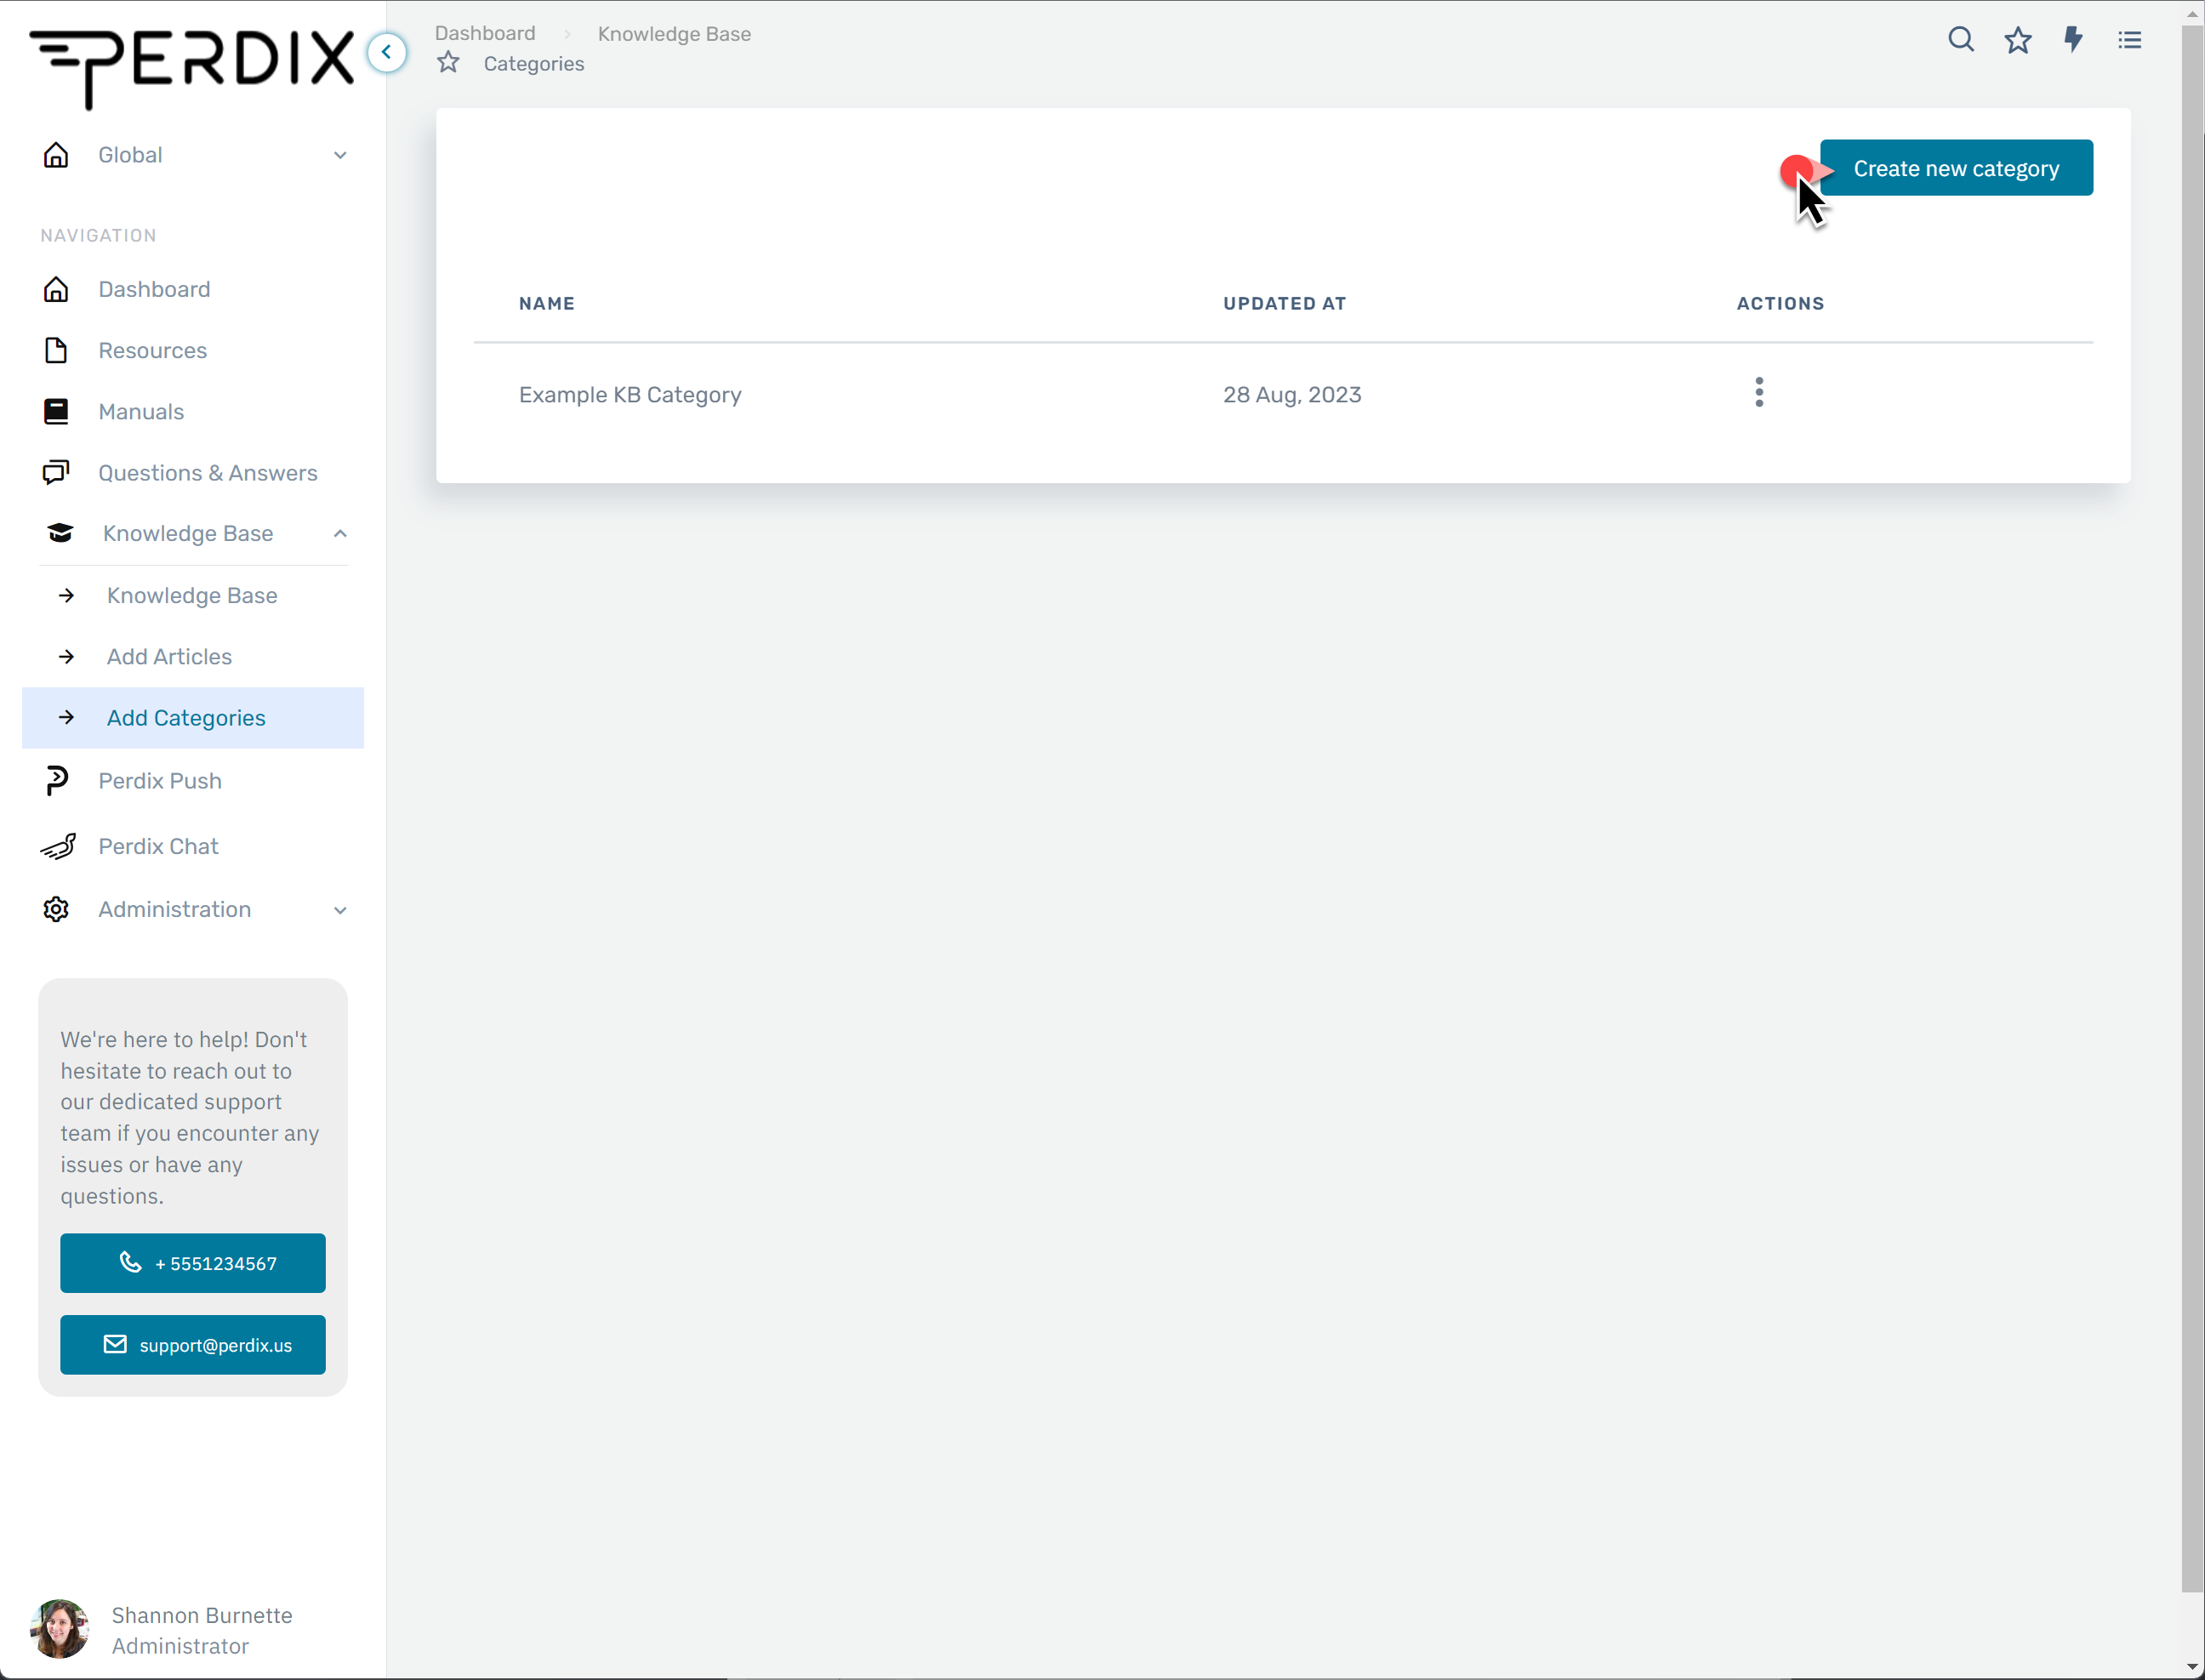Open the list menu icon at top-right
Screen dimensions: 2205x1680
pos(2129,40)
